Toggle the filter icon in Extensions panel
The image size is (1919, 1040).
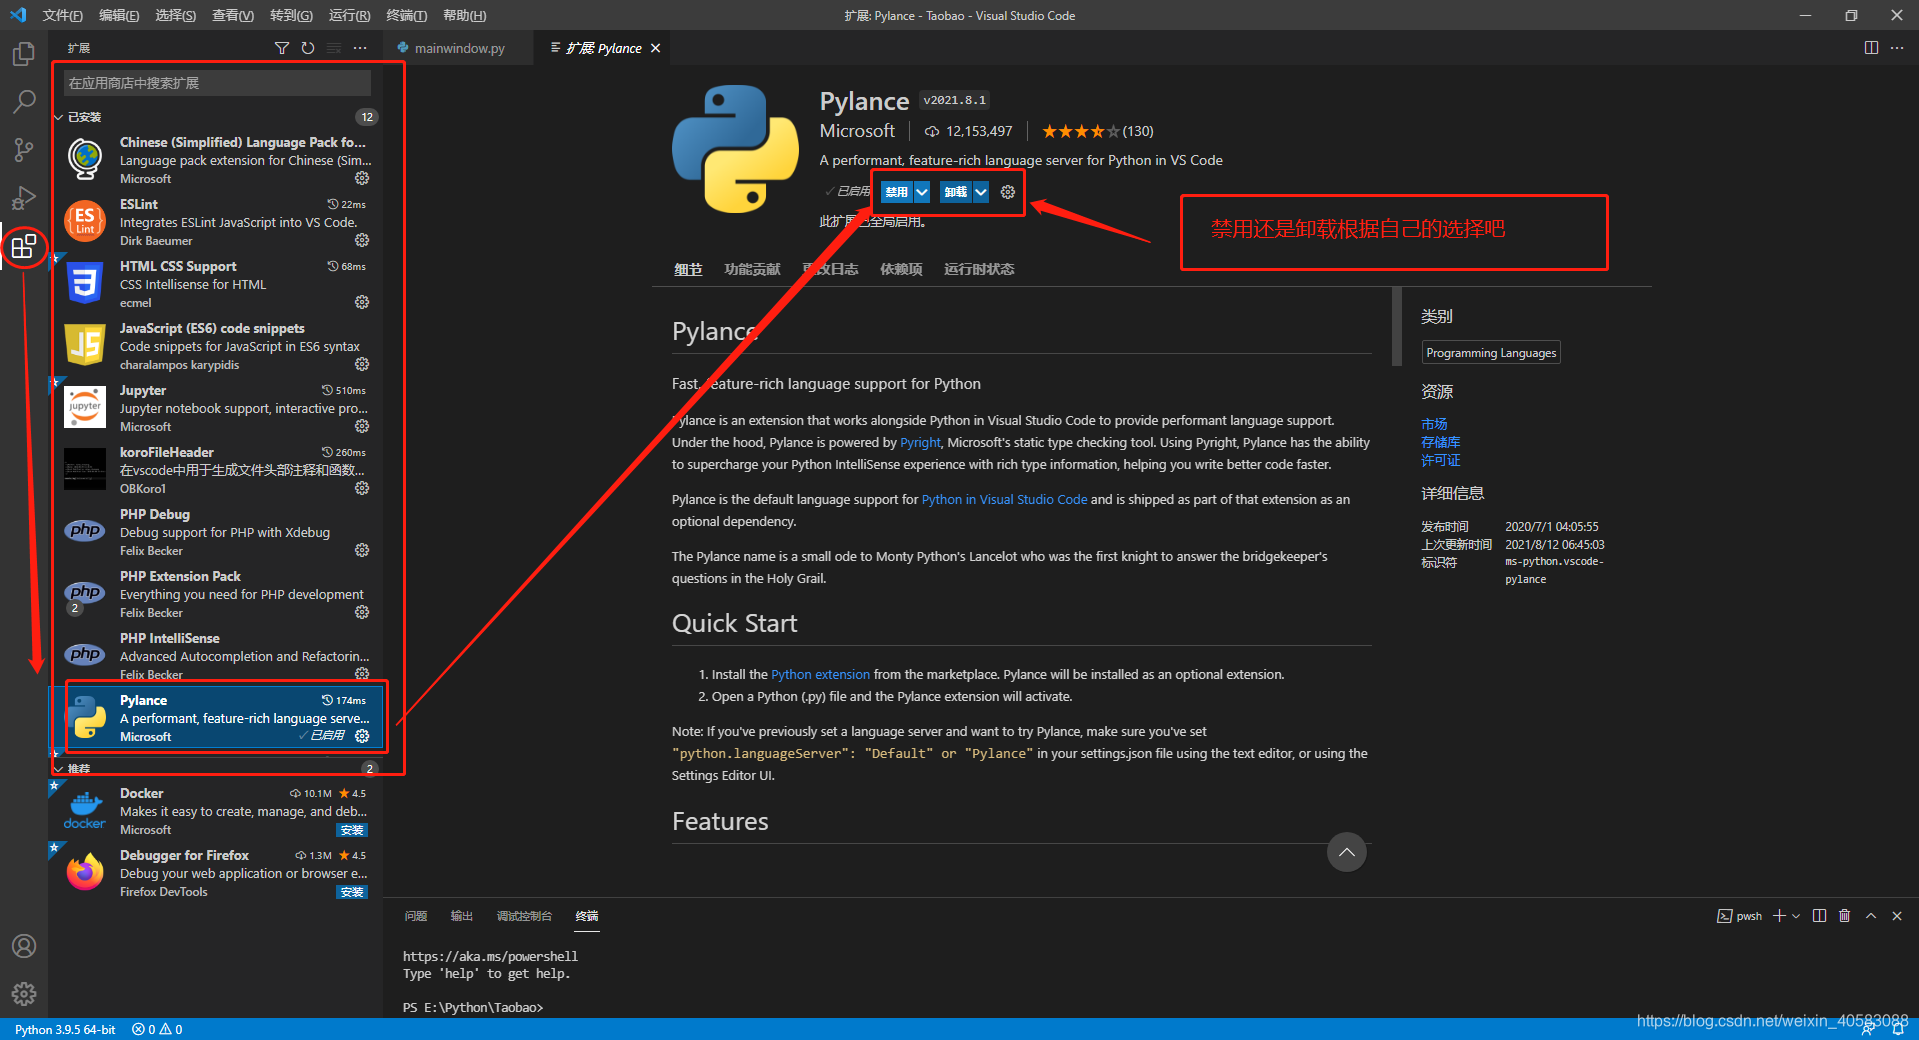[282, 47]
